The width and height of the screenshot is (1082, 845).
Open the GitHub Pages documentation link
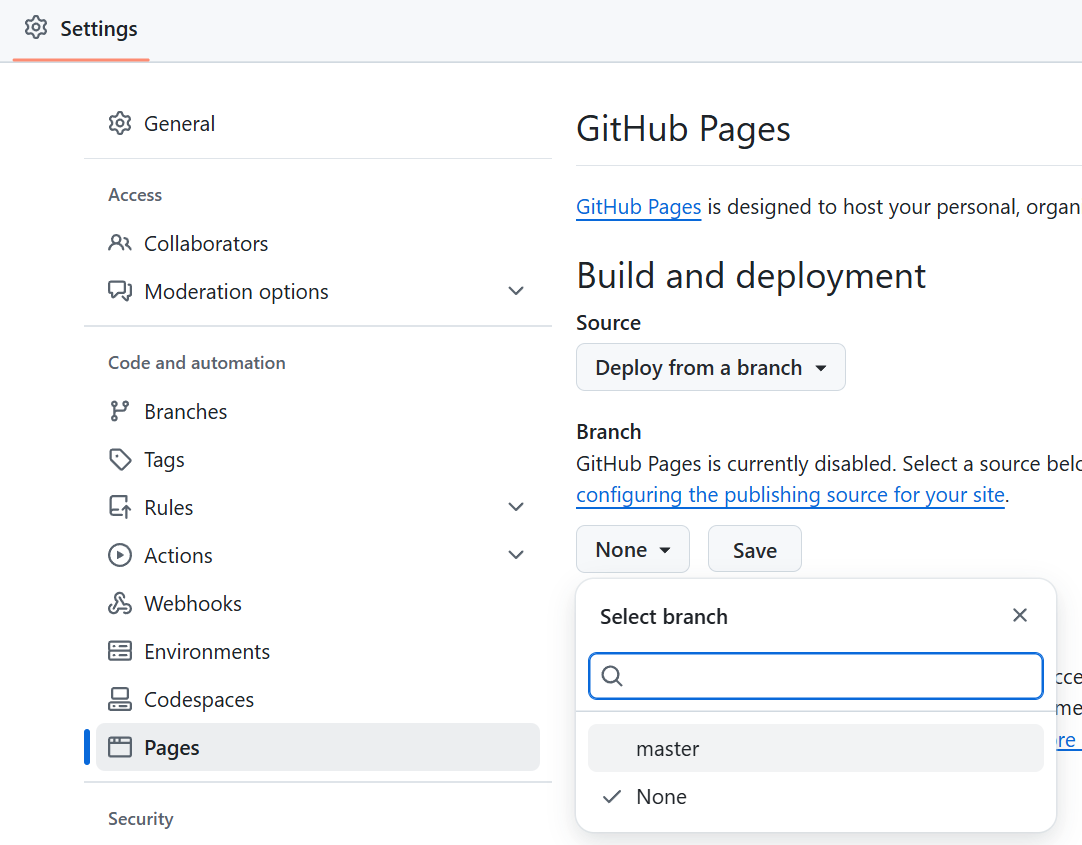pyautogui.click(x=638, y=207)
